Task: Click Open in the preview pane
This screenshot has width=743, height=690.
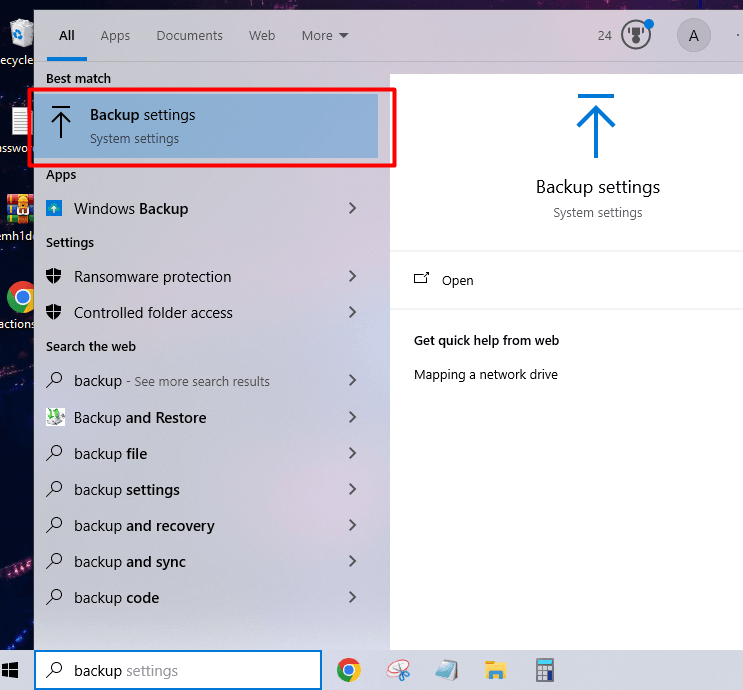Action: coord(457,281)
